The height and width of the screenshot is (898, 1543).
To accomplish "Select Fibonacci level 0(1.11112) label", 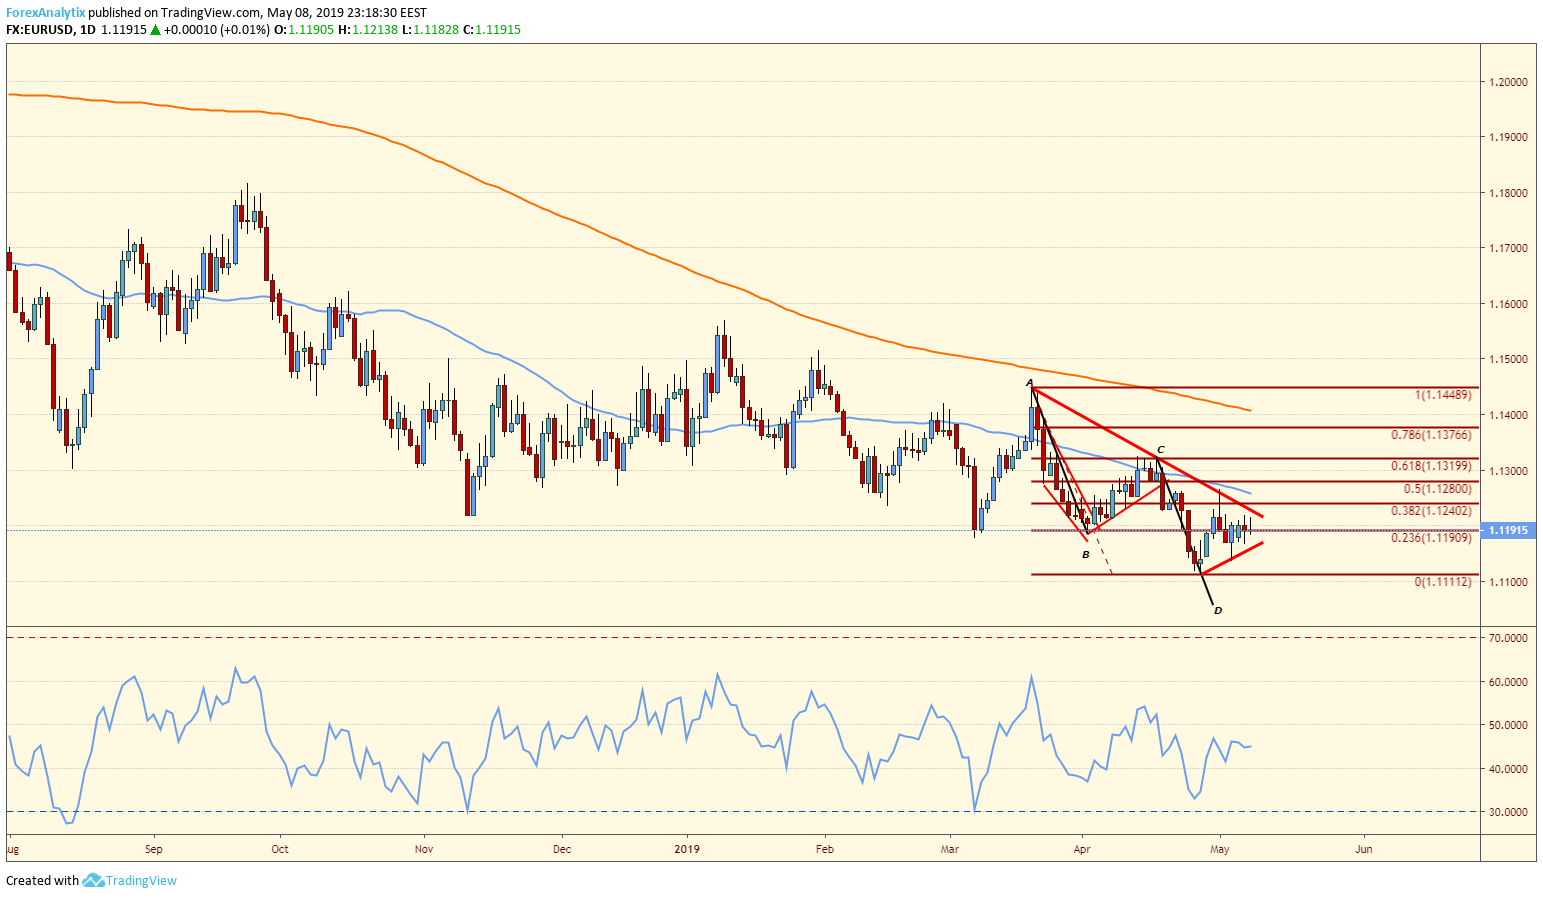I will [x=1443, y=581].
